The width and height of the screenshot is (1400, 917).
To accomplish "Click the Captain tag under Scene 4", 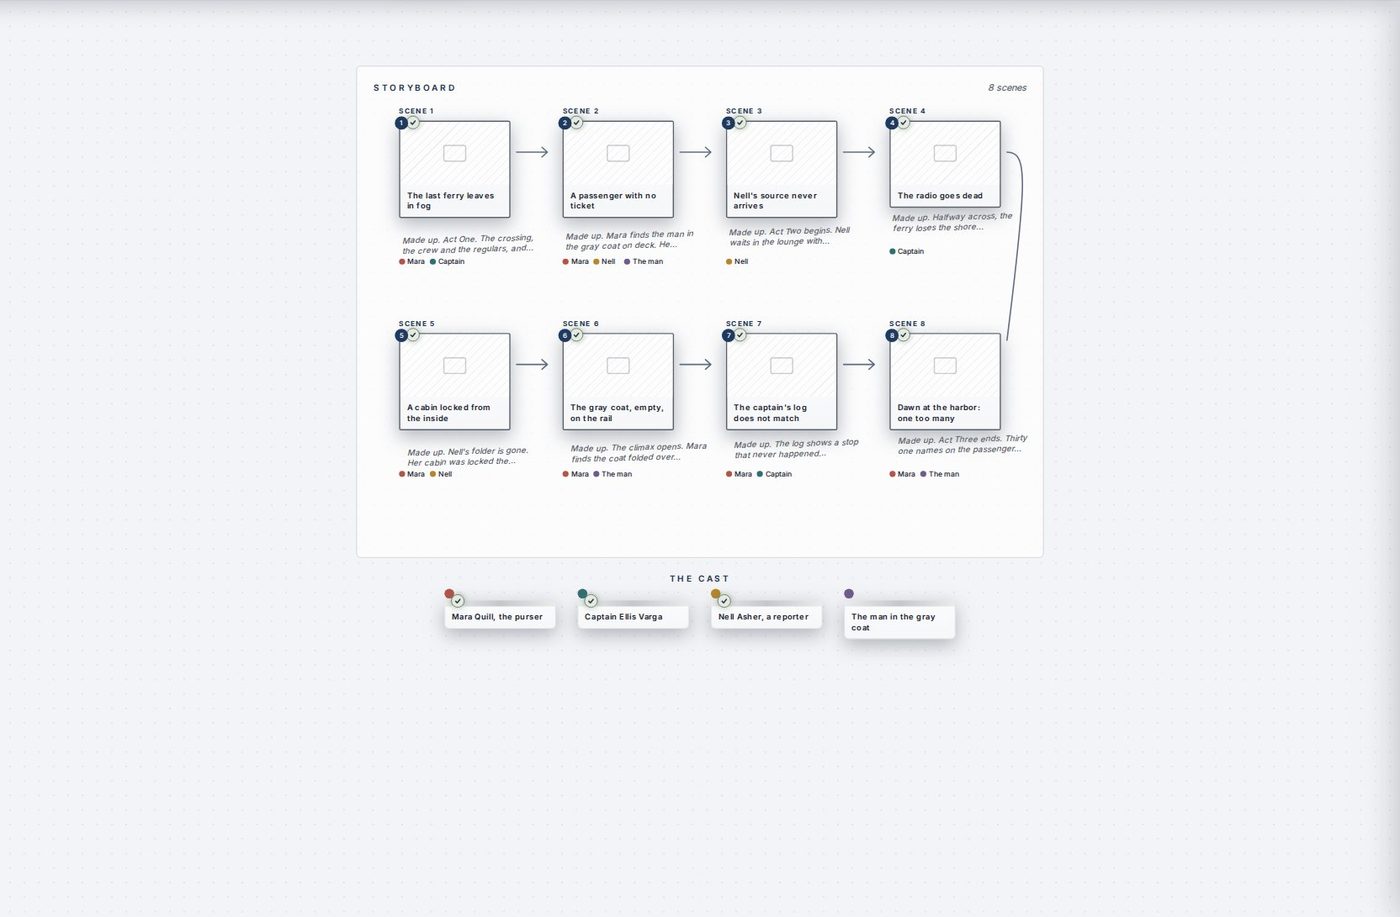I will 907,251.
